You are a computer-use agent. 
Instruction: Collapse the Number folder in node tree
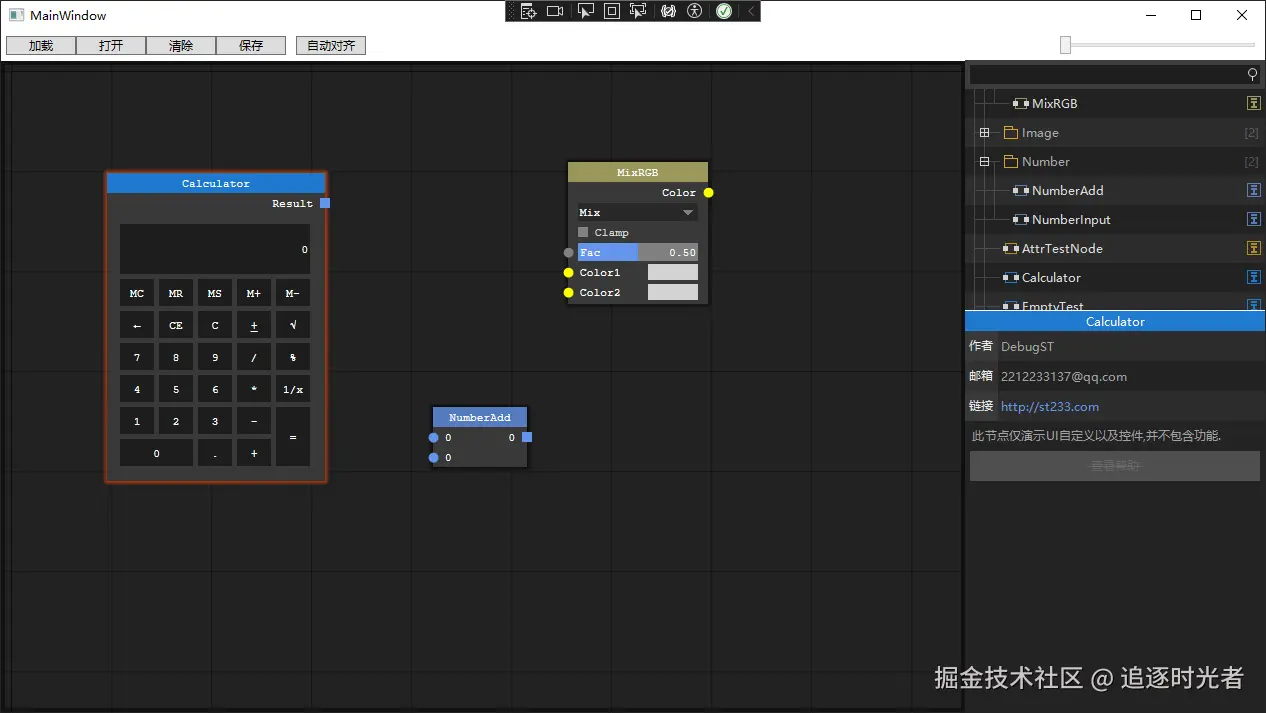coord(984,162)
